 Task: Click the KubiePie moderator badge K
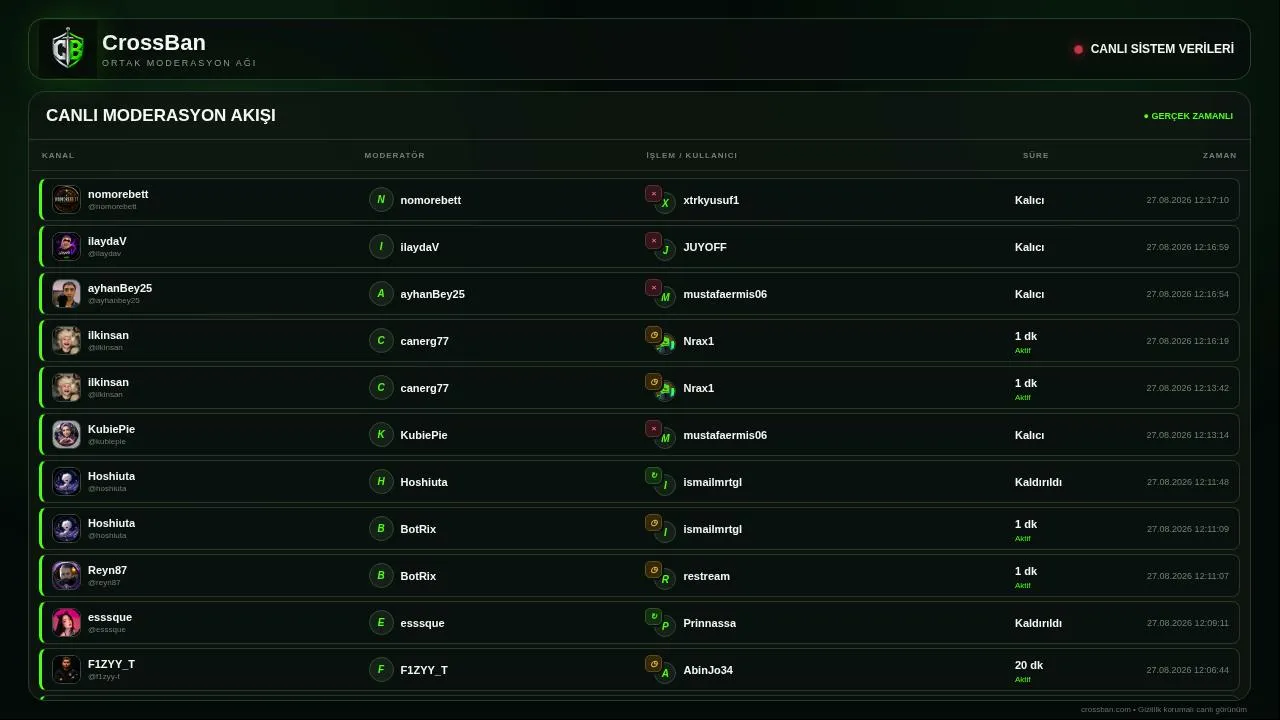(381, 435)
